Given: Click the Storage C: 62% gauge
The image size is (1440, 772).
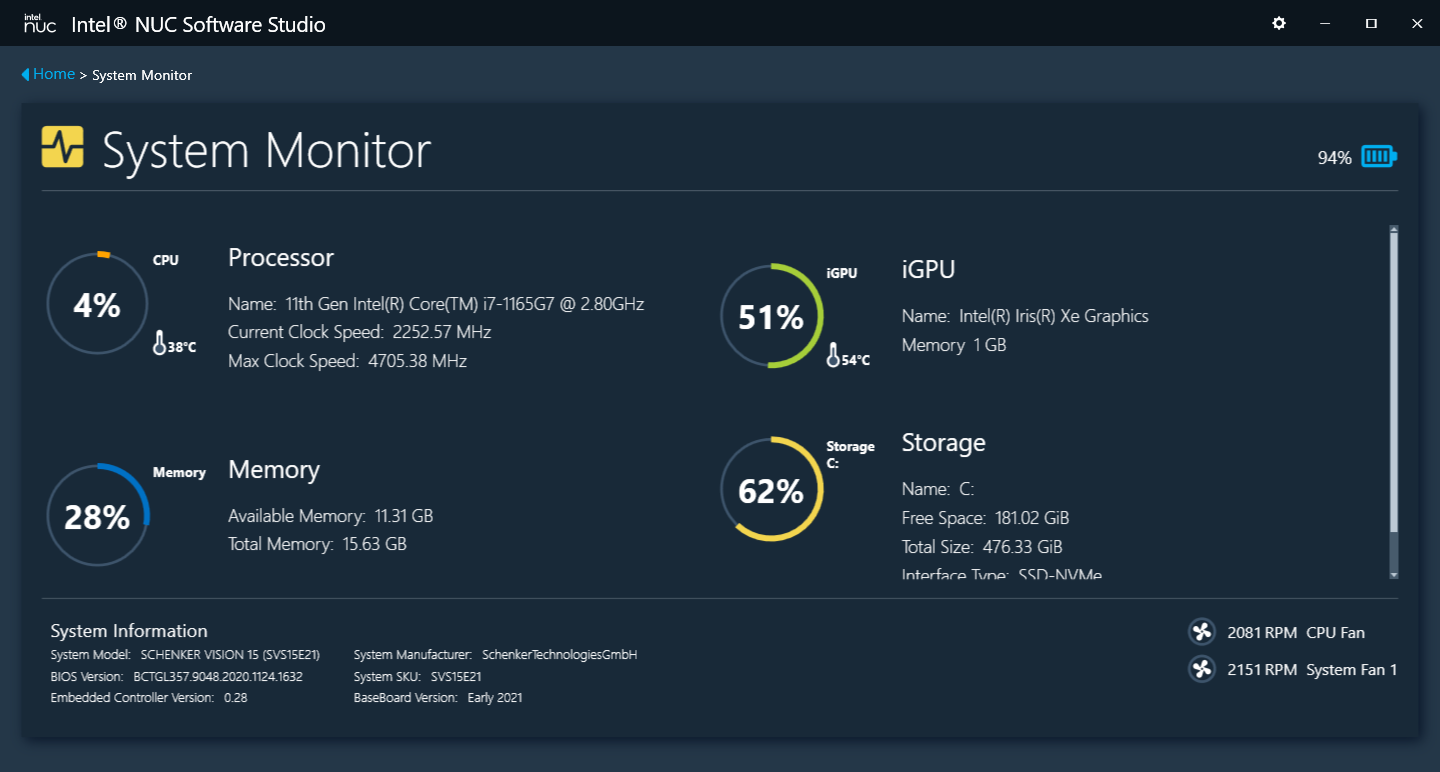Looking at the screenshot, I should pyautogui.click(x=771, y=490).
